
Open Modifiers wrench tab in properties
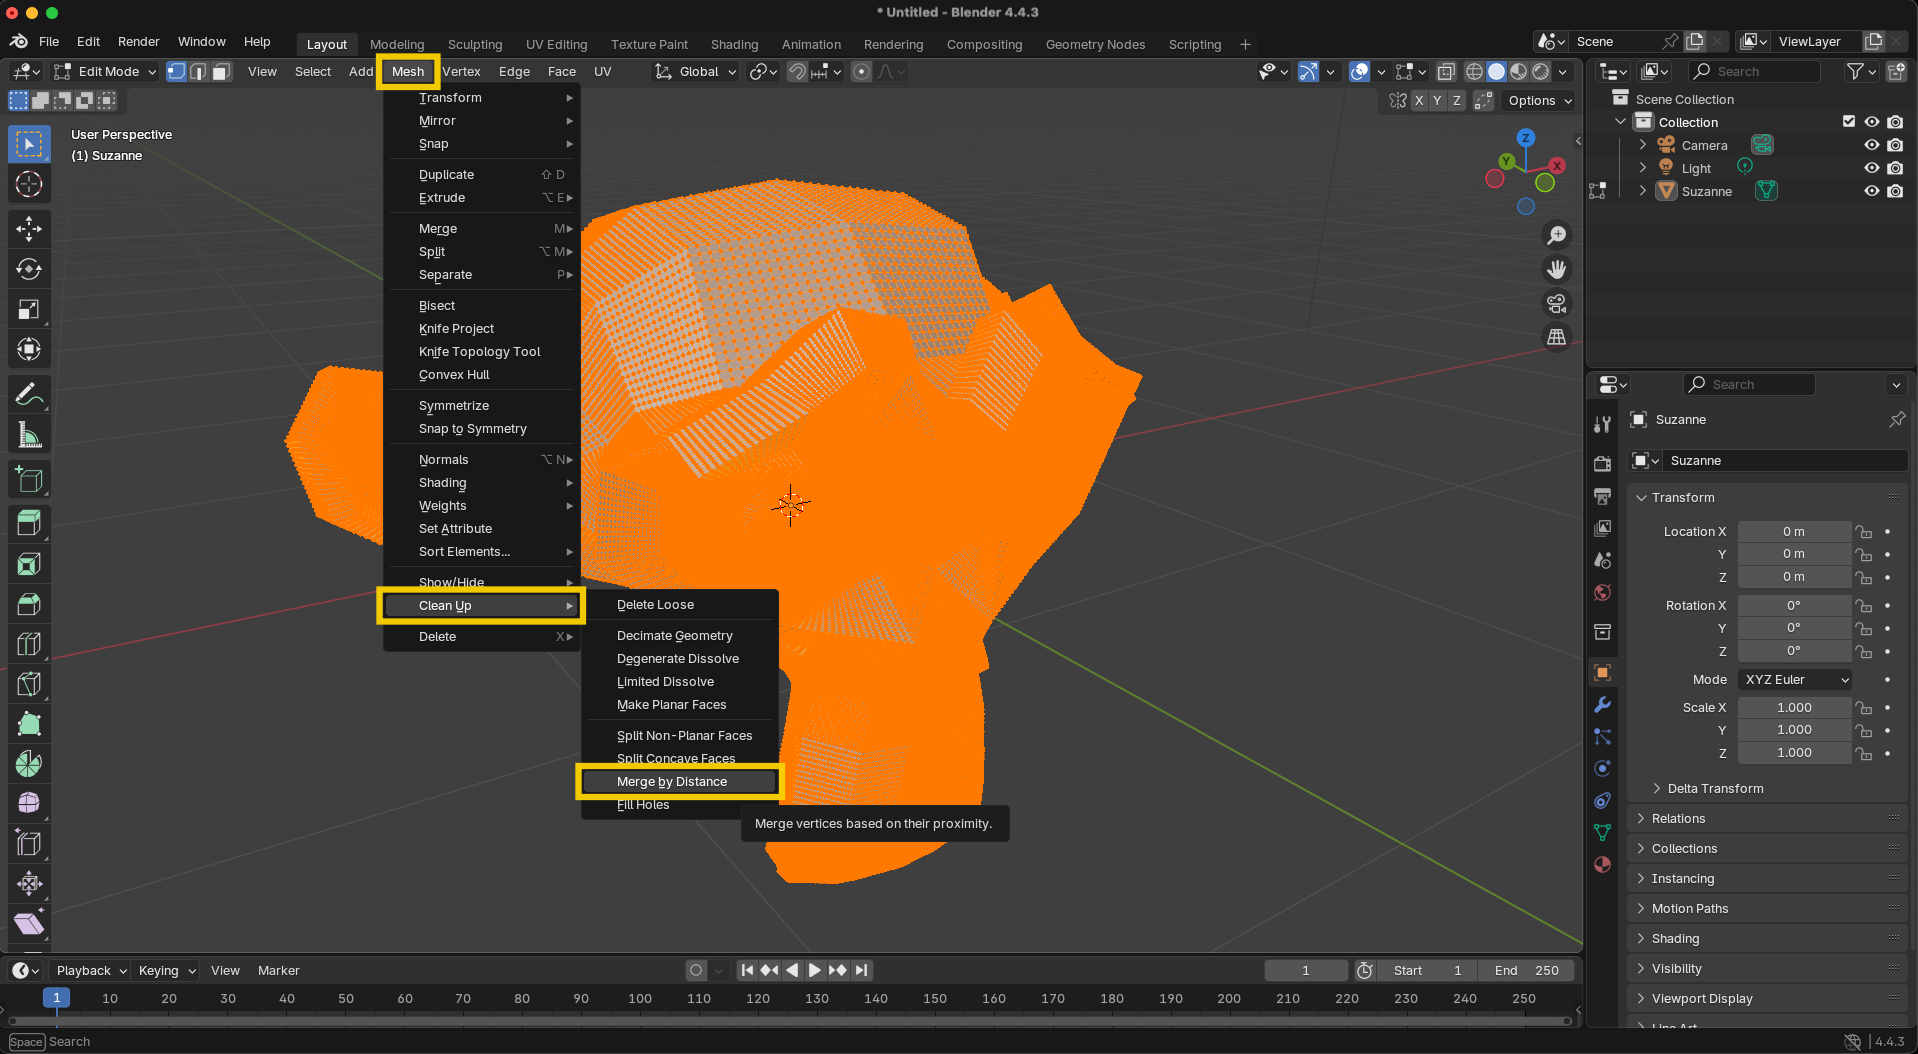[x=1603, y=705]
